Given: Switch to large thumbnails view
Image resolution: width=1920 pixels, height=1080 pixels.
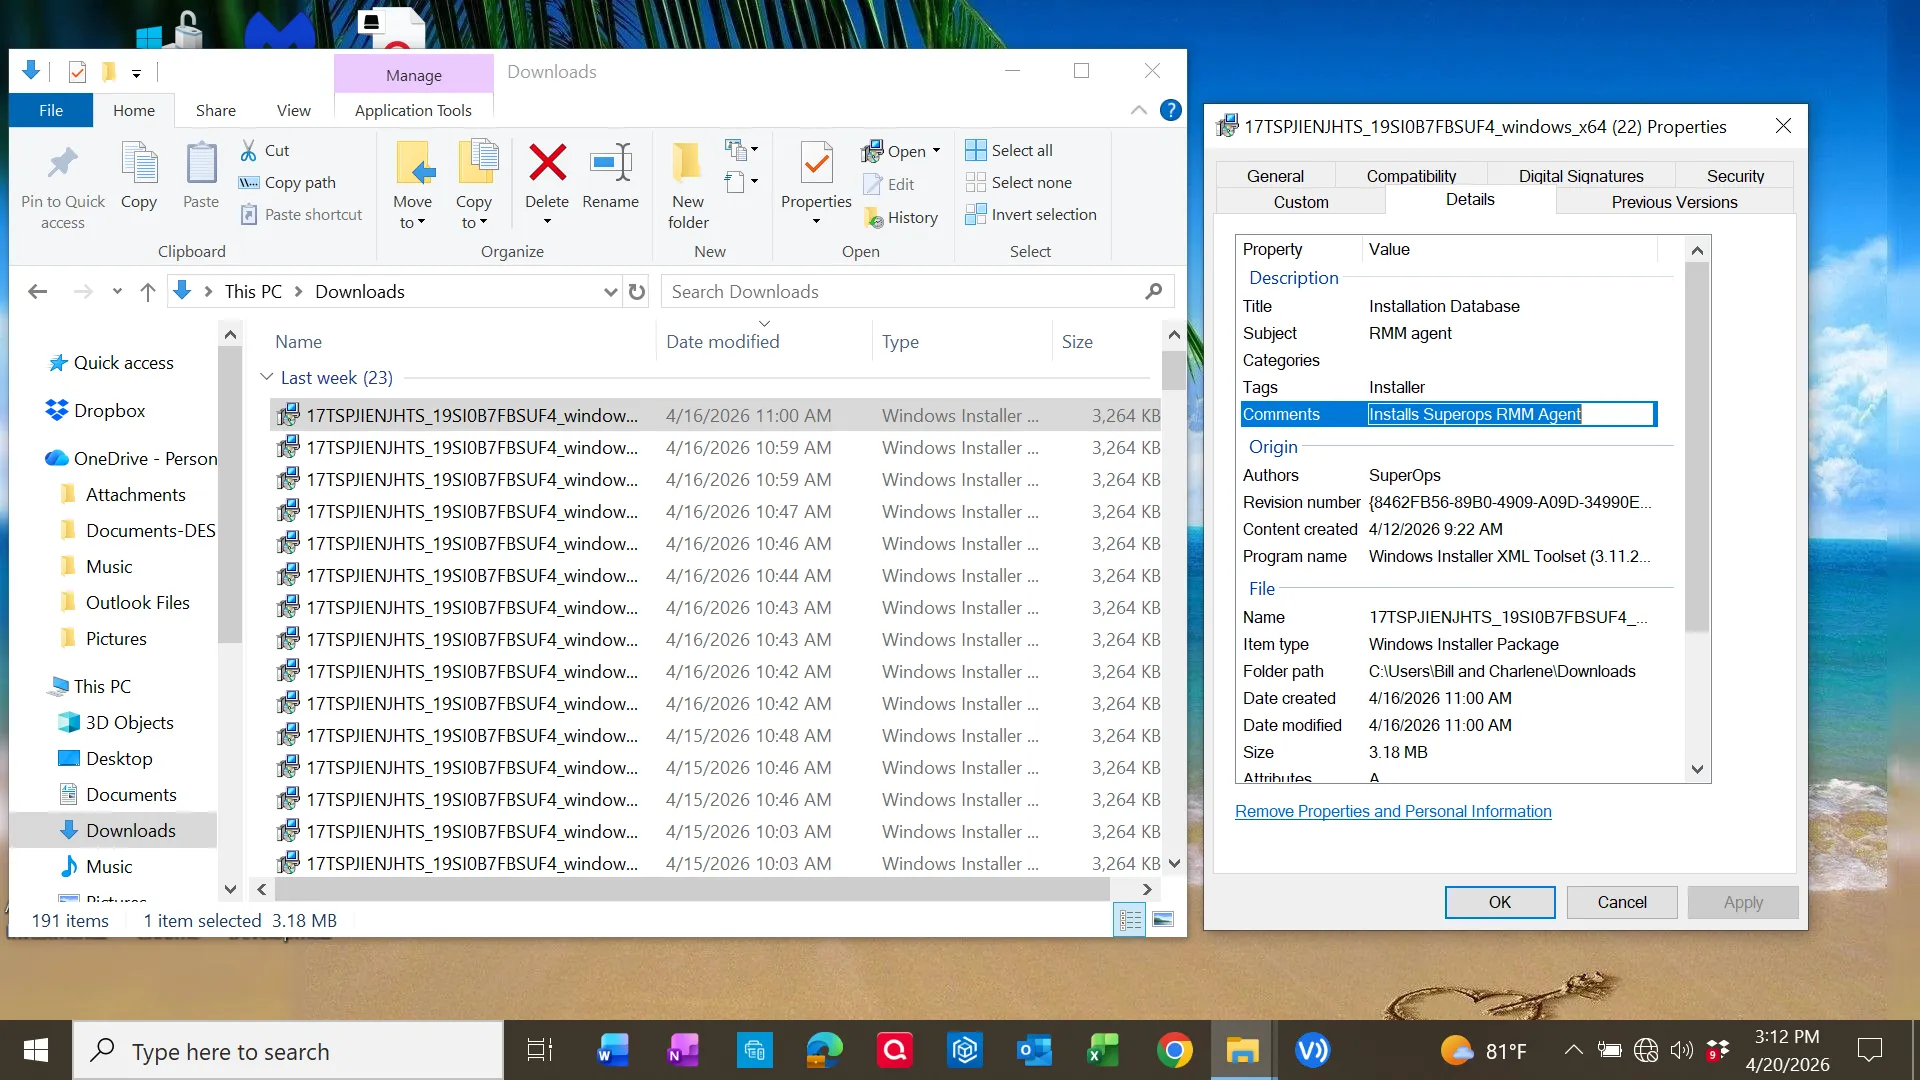Looking at the screenshot, I should (1163, 919).
